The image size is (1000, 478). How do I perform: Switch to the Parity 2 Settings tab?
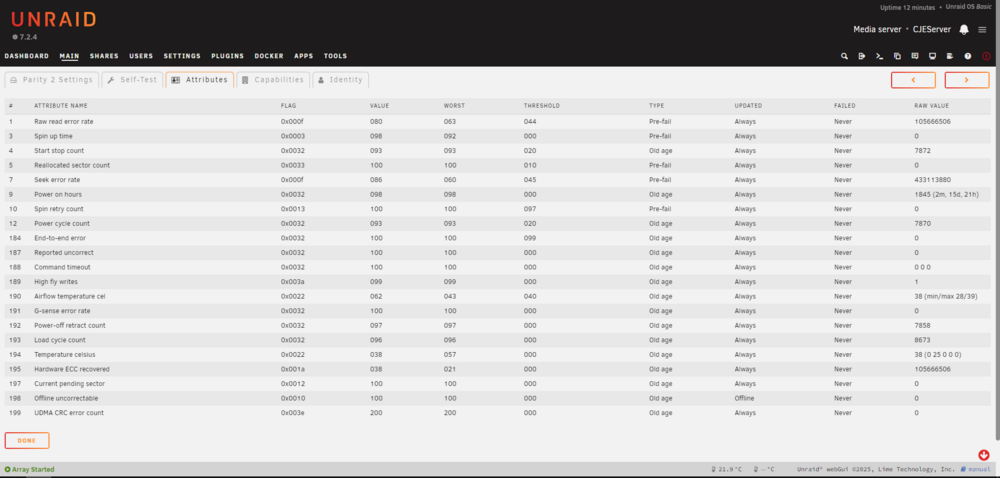pos(52,80)
